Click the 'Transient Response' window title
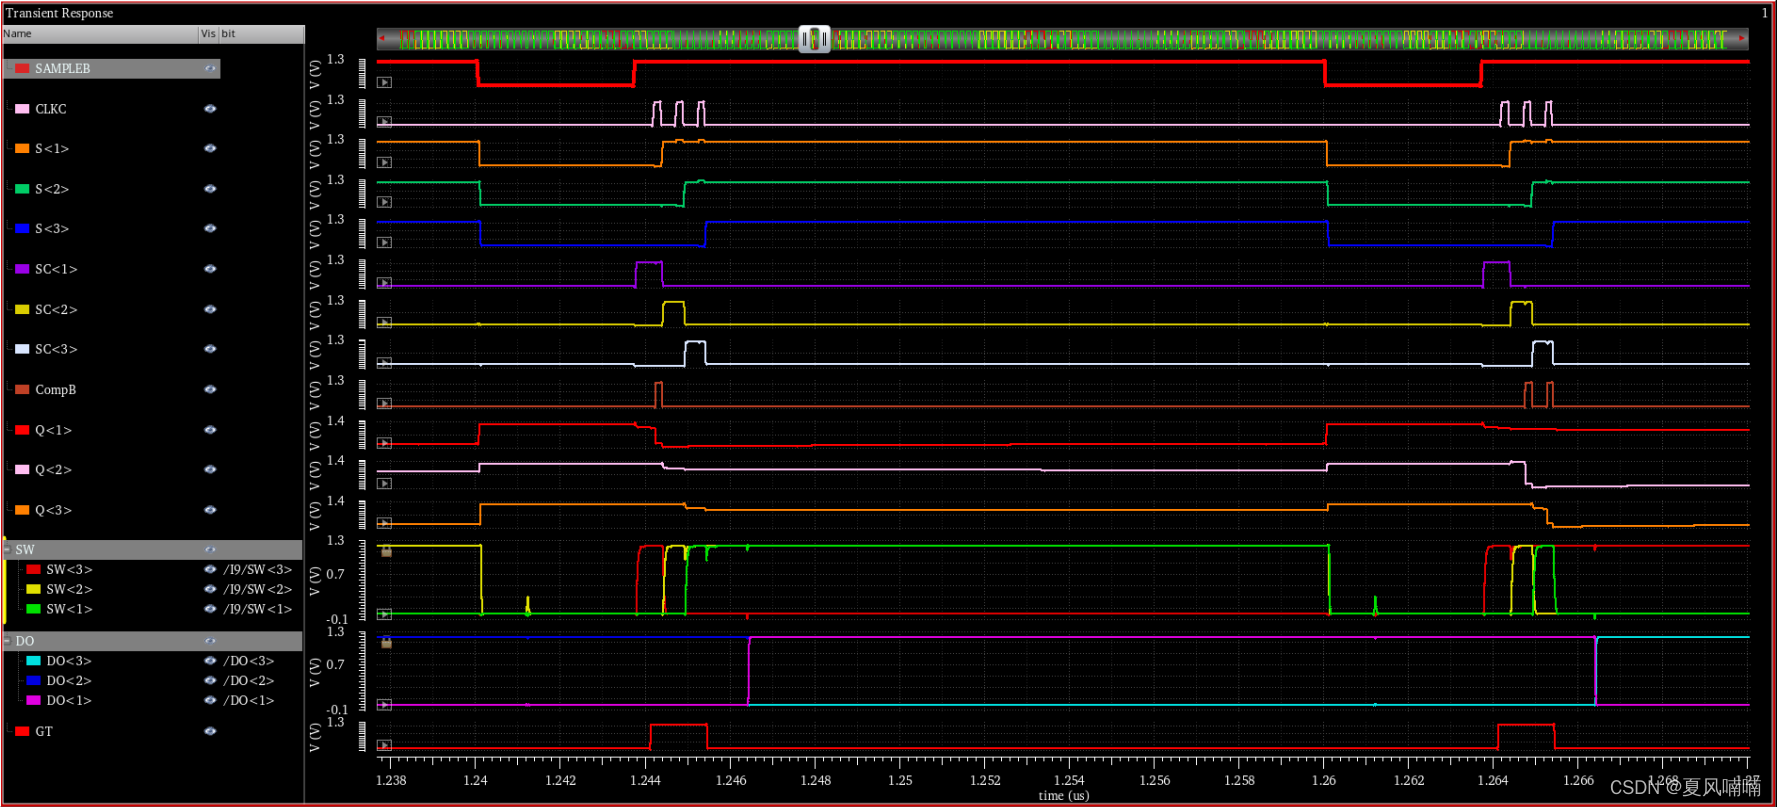Screen dimensions: 1777x807 59,13
